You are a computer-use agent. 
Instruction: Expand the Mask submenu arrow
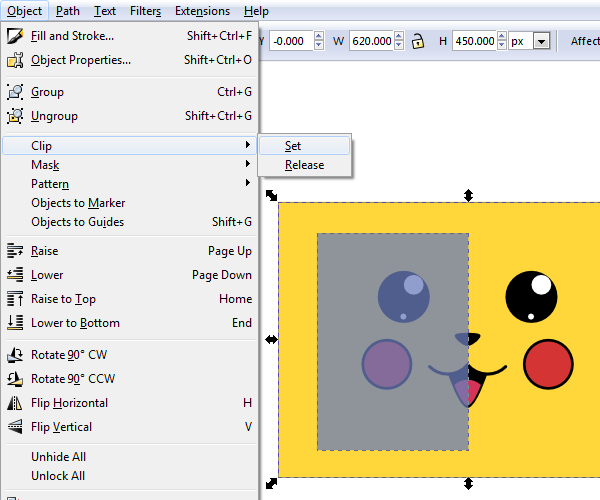pyautogui.click(x=248, y=164)
